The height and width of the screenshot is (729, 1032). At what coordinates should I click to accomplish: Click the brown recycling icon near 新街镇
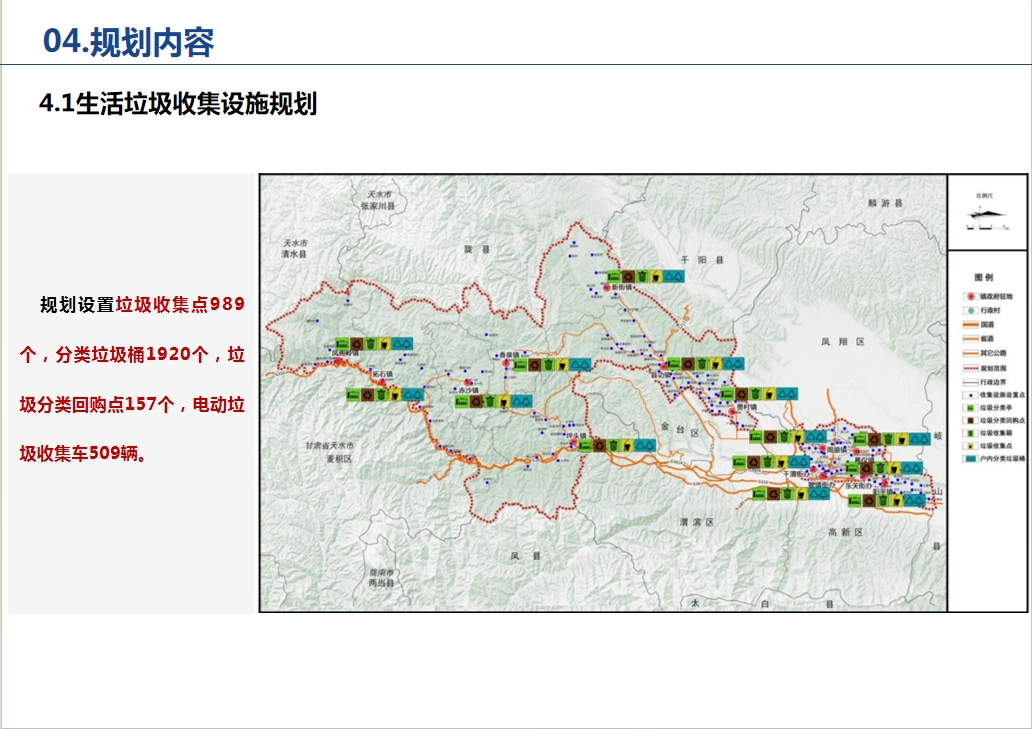(629, 276)
